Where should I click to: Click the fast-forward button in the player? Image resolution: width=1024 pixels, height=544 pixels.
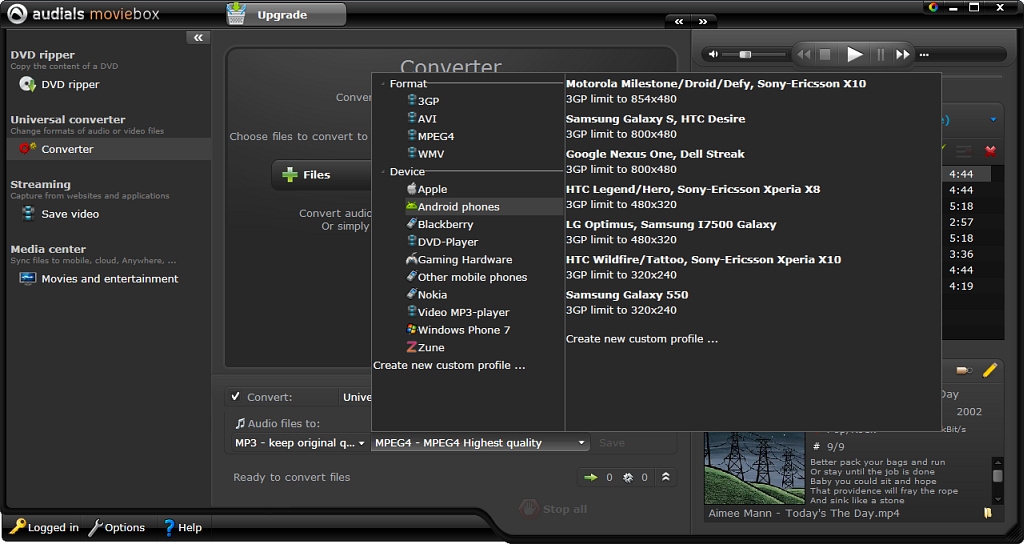coord(903,55)
